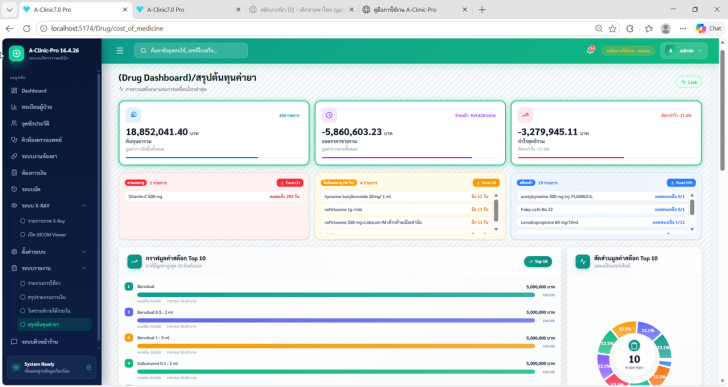Toggle the hamburger menu in the header
Screen dimensions: 728x387
tap(120, 51)
